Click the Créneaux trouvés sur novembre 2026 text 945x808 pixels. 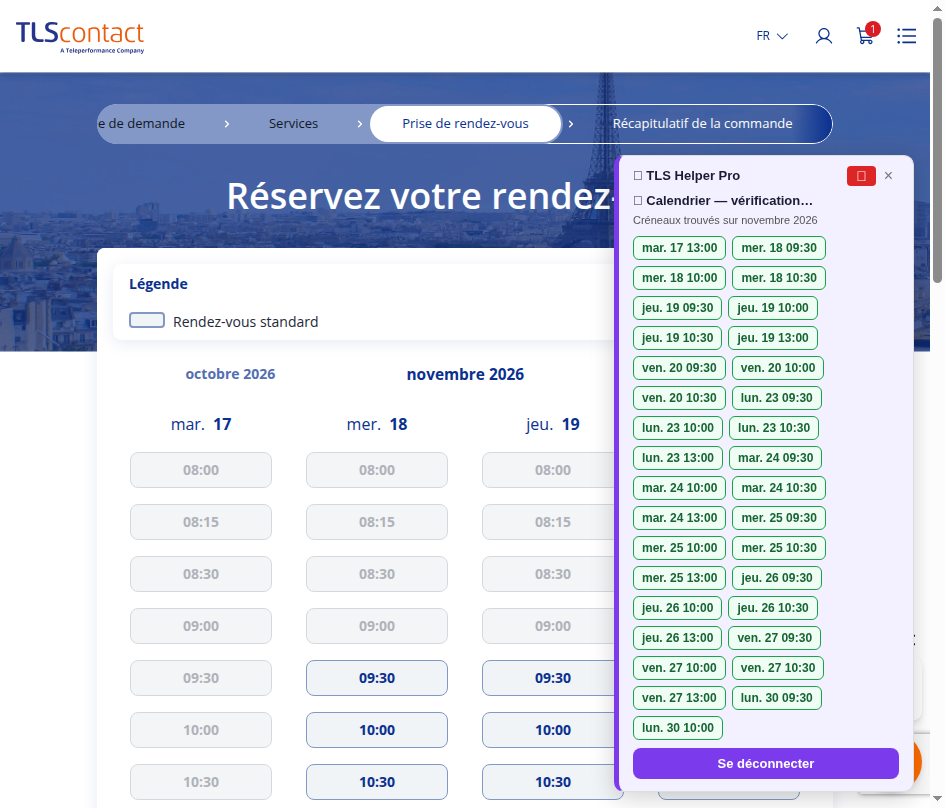pyautogui.click(x=725, y=221)
